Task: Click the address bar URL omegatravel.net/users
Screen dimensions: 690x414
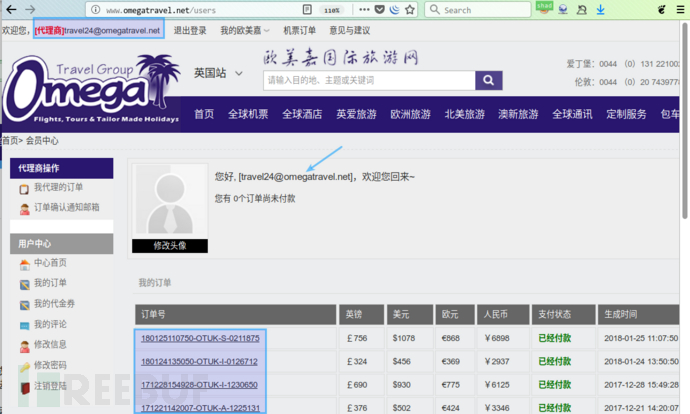Action: pos(161,10)
